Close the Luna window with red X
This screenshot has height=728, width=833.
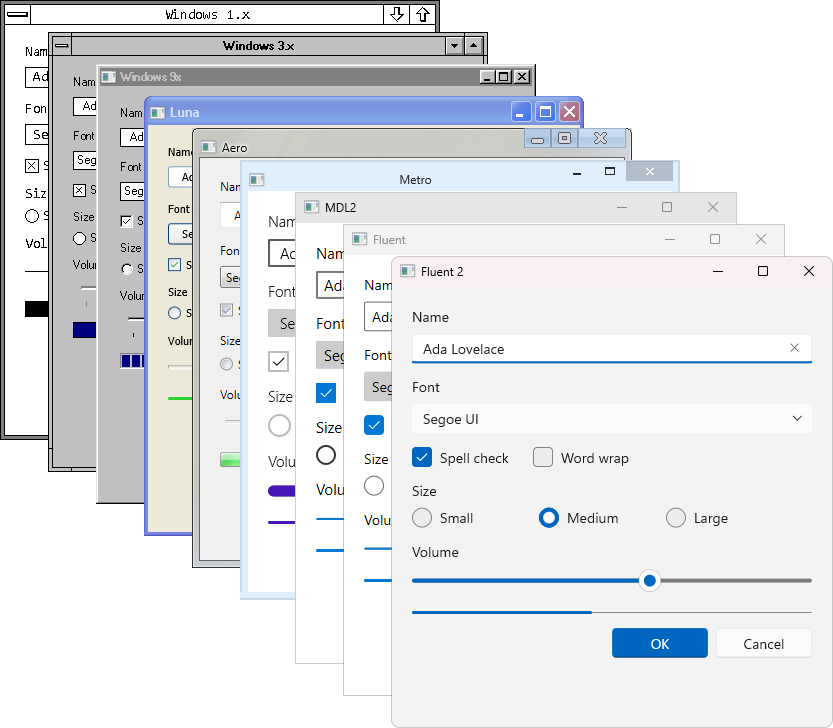(x=570, y=112)
